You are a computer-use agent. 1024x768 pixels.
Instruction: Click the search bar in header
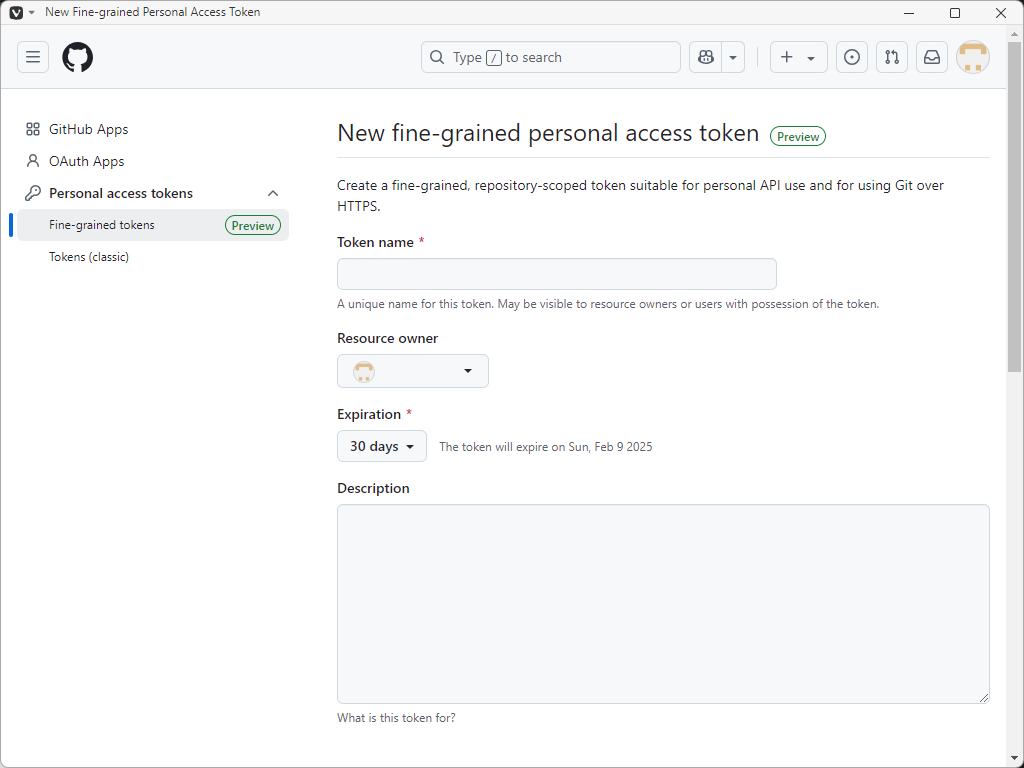[550, 57]
